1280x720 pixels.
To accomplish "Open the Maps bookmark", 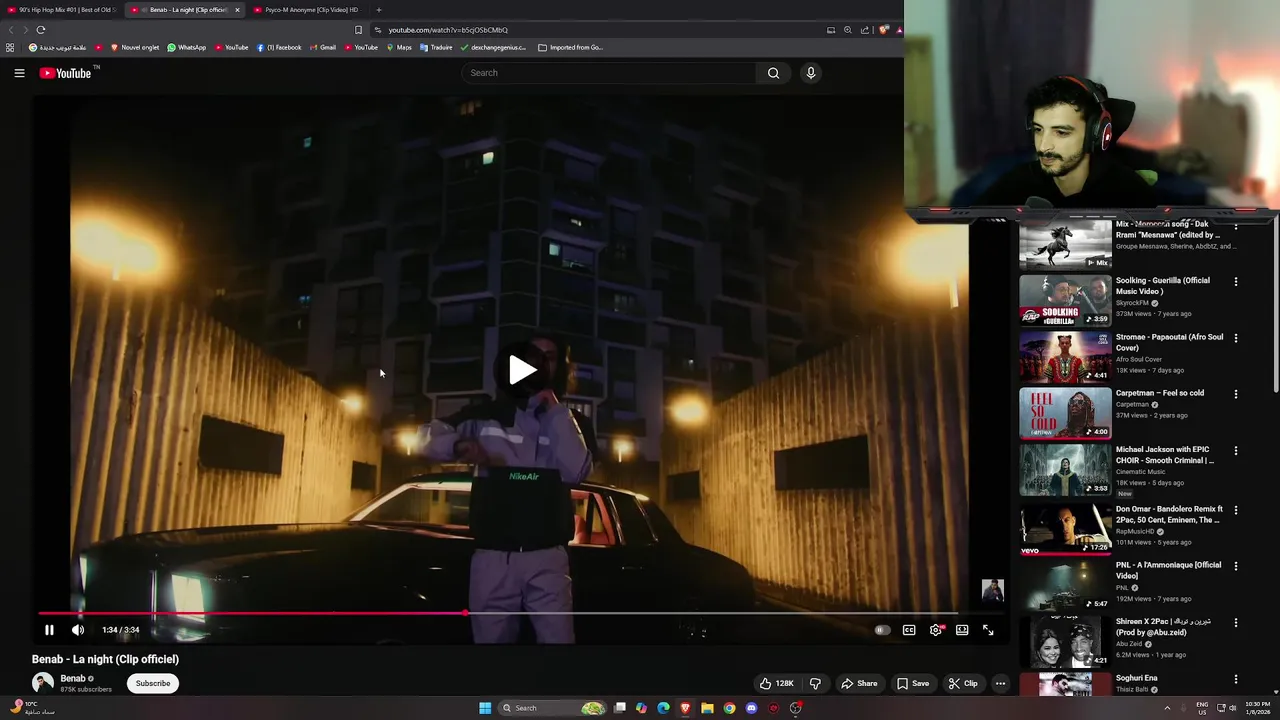I will click(399, 47).
